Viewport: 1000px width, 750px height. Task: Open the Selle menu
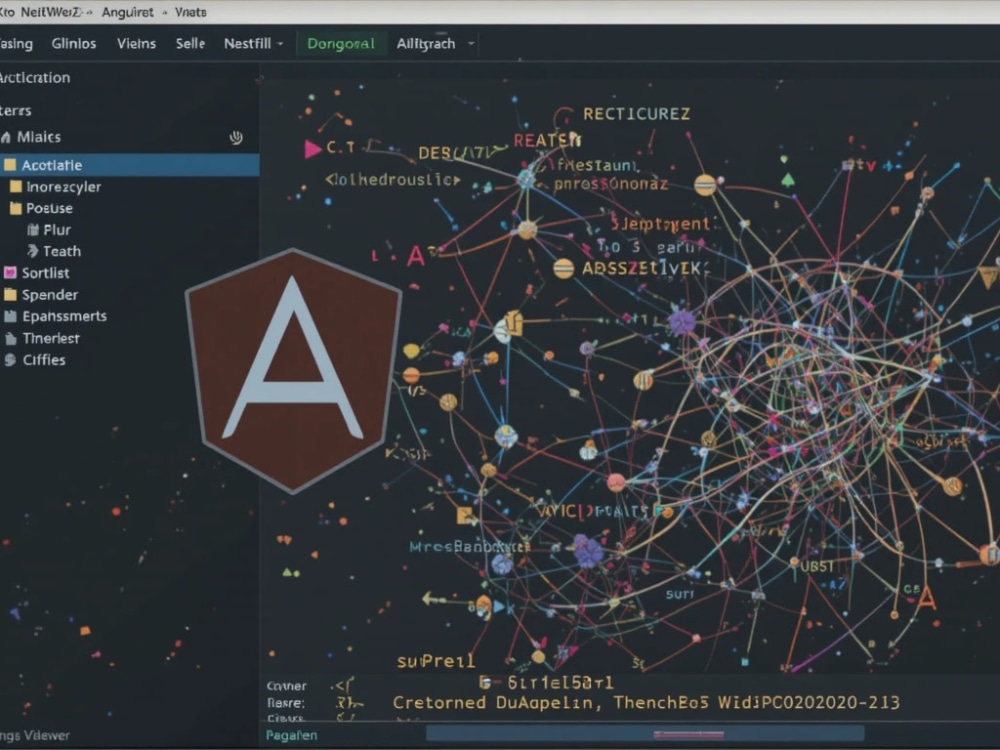(x=190, y=43)
